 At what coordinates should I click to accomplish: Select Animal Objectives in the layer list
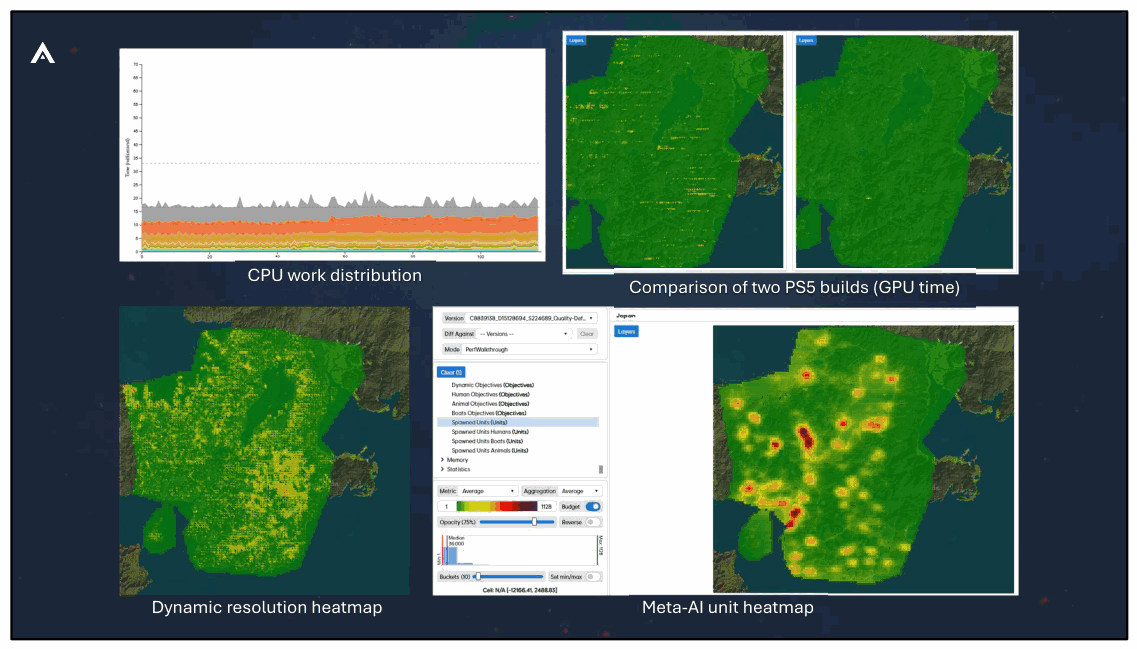pos(490,404)
